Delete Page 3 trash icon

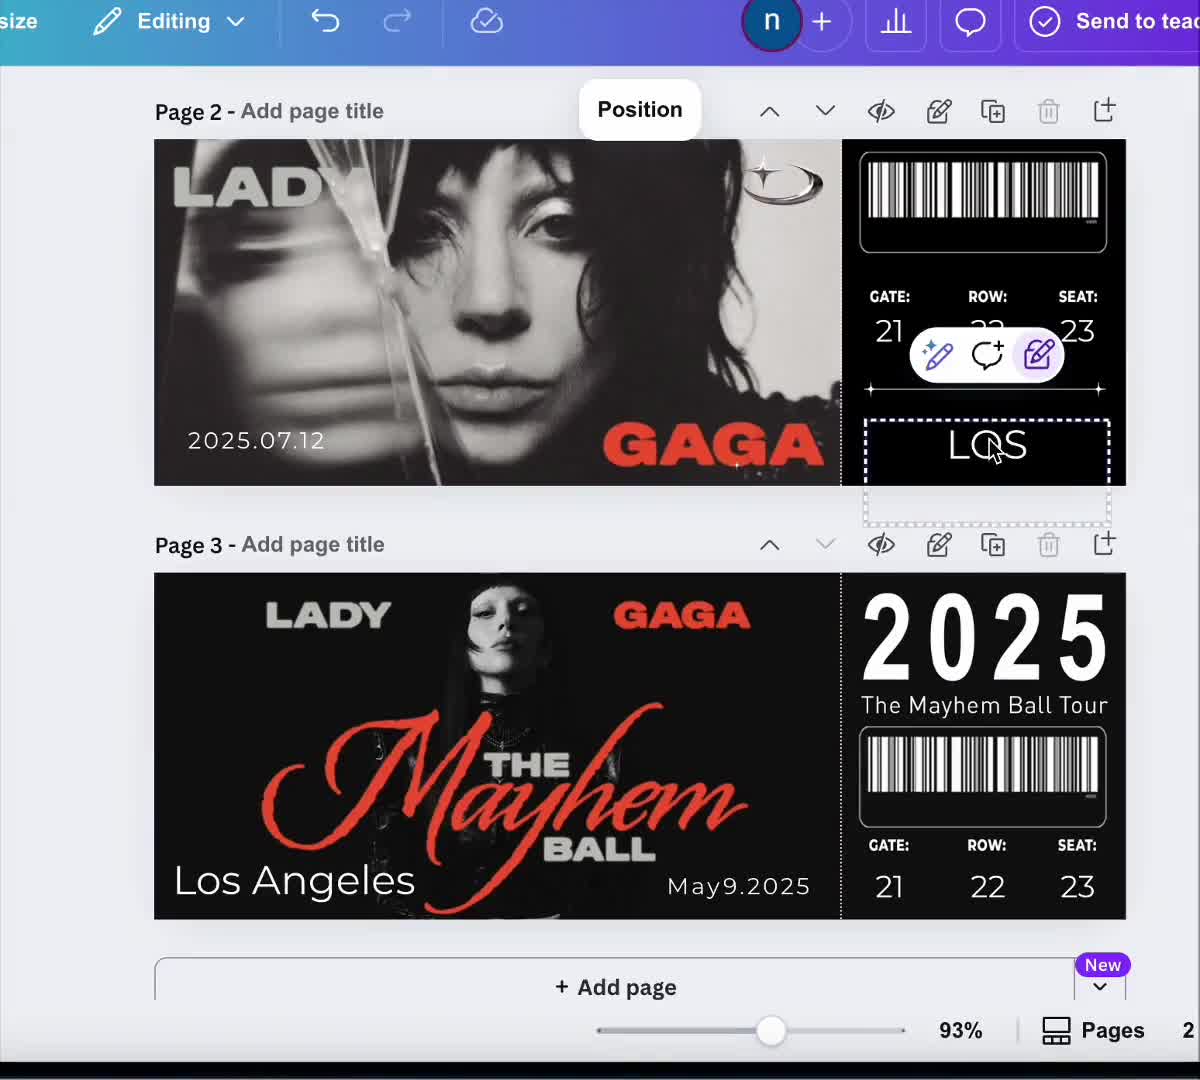pyautogui.click(x=1048, y=545)
